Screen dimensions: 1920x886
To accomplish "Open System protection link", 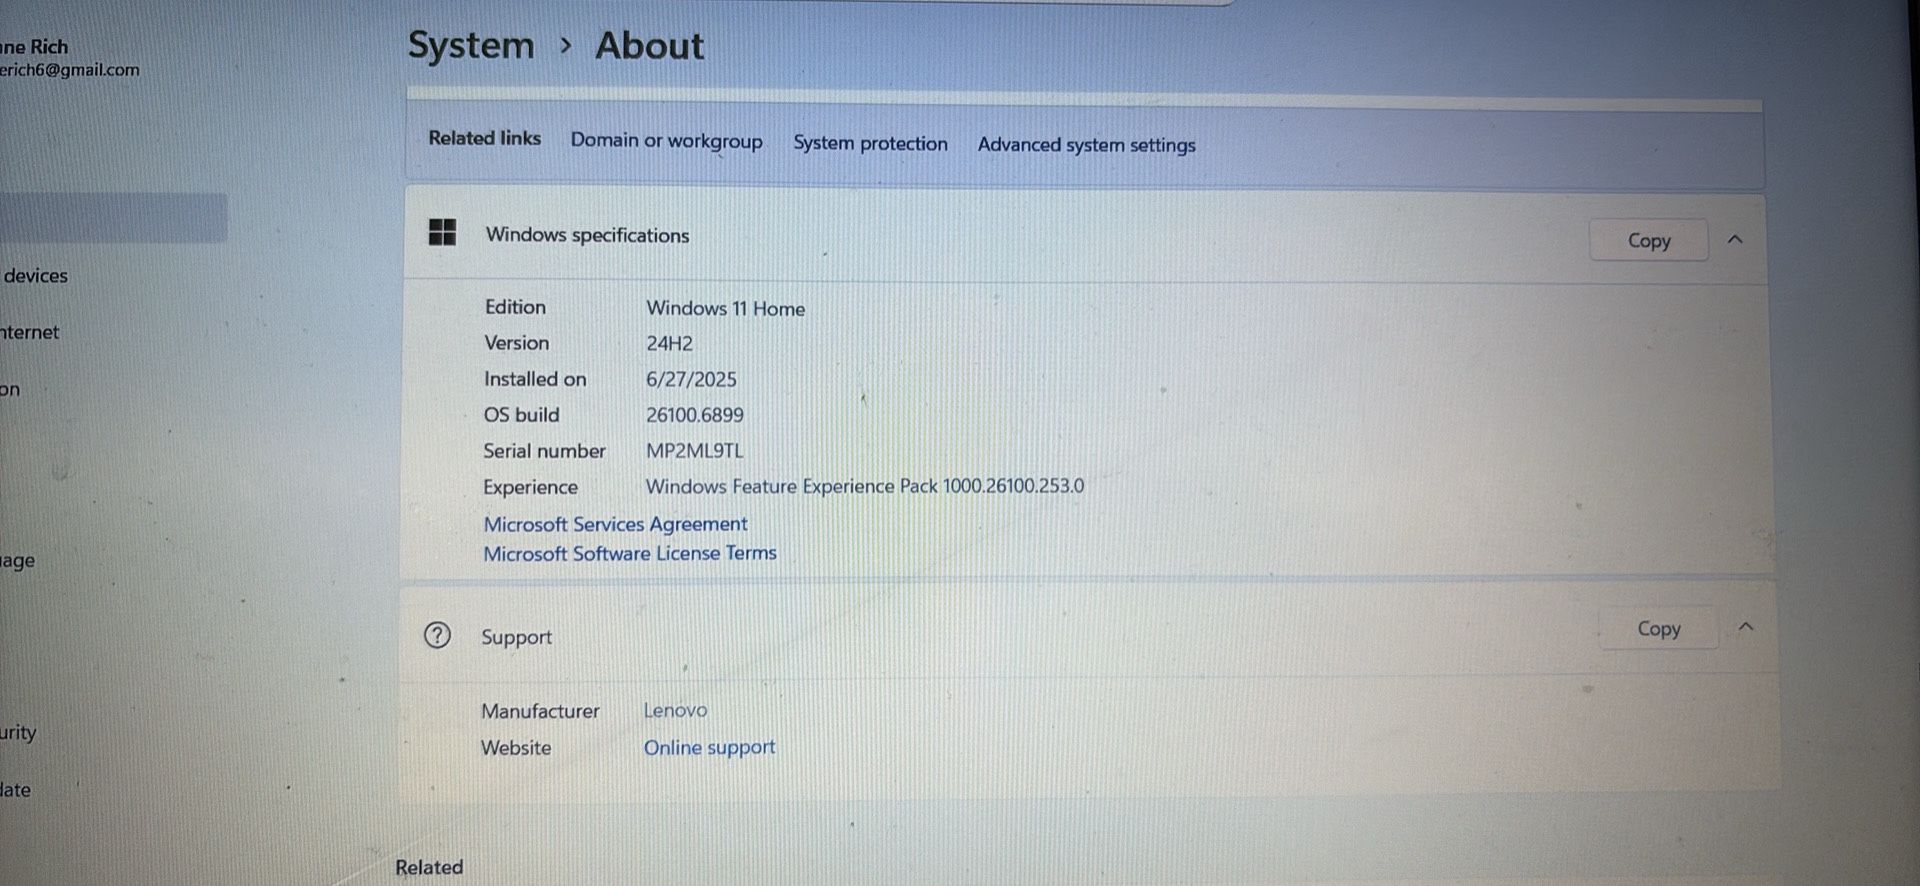I will coord(870,143).
